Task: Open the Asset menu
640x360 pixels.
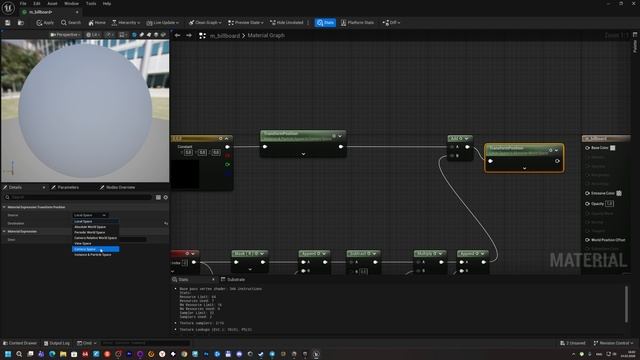Action: [52, 4]
